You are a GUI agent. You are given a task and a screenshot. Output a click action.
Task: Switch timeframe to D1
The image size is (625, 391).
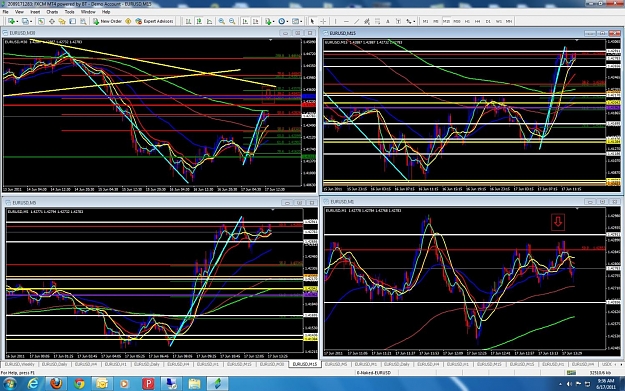click(488, 21)
